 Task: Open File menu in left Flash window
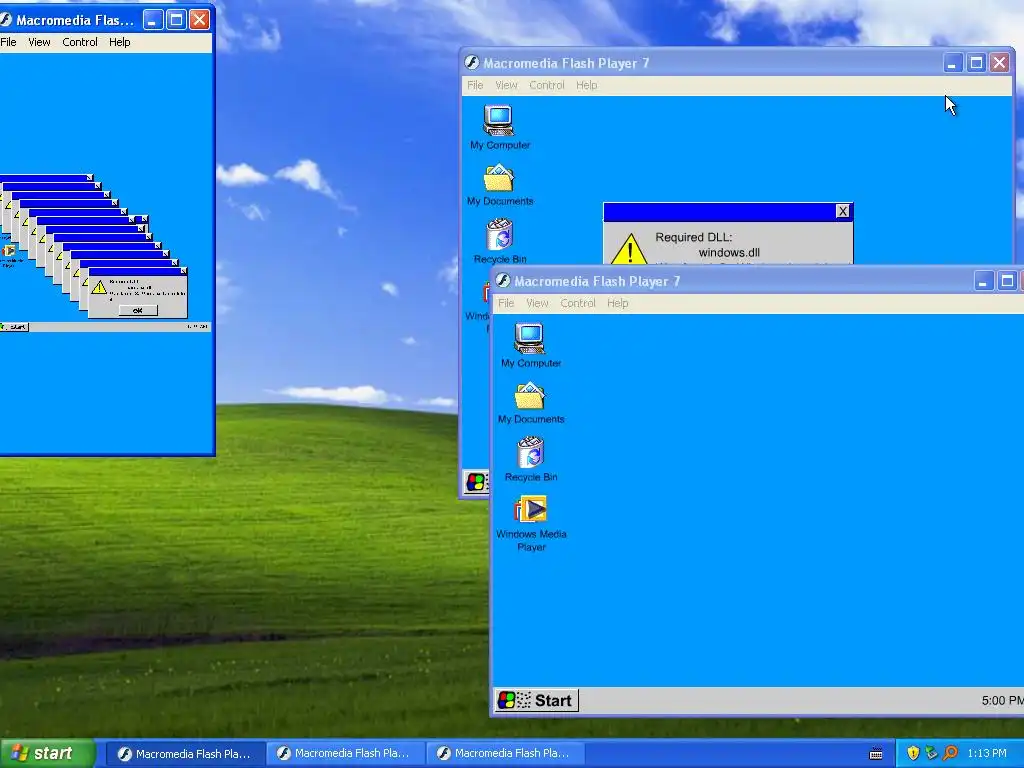coord(8,42)
